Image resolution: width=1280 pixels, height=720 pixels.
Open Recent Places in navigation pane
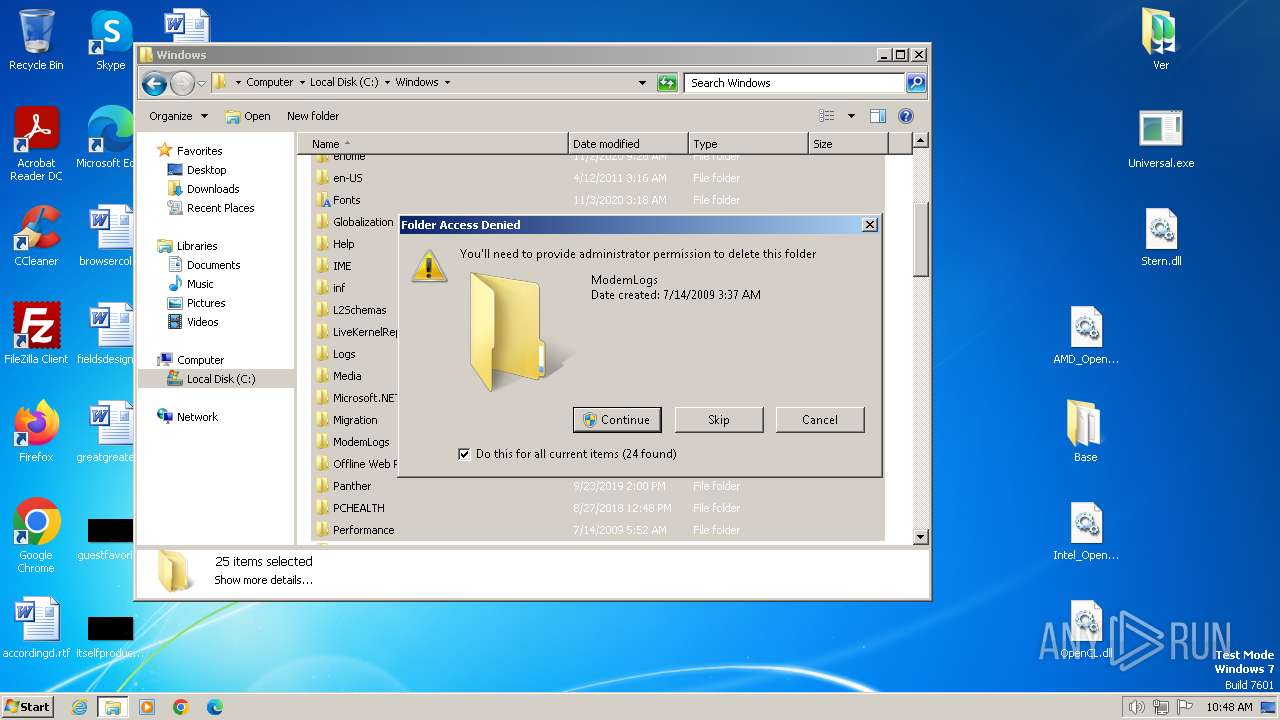(220, 208)
